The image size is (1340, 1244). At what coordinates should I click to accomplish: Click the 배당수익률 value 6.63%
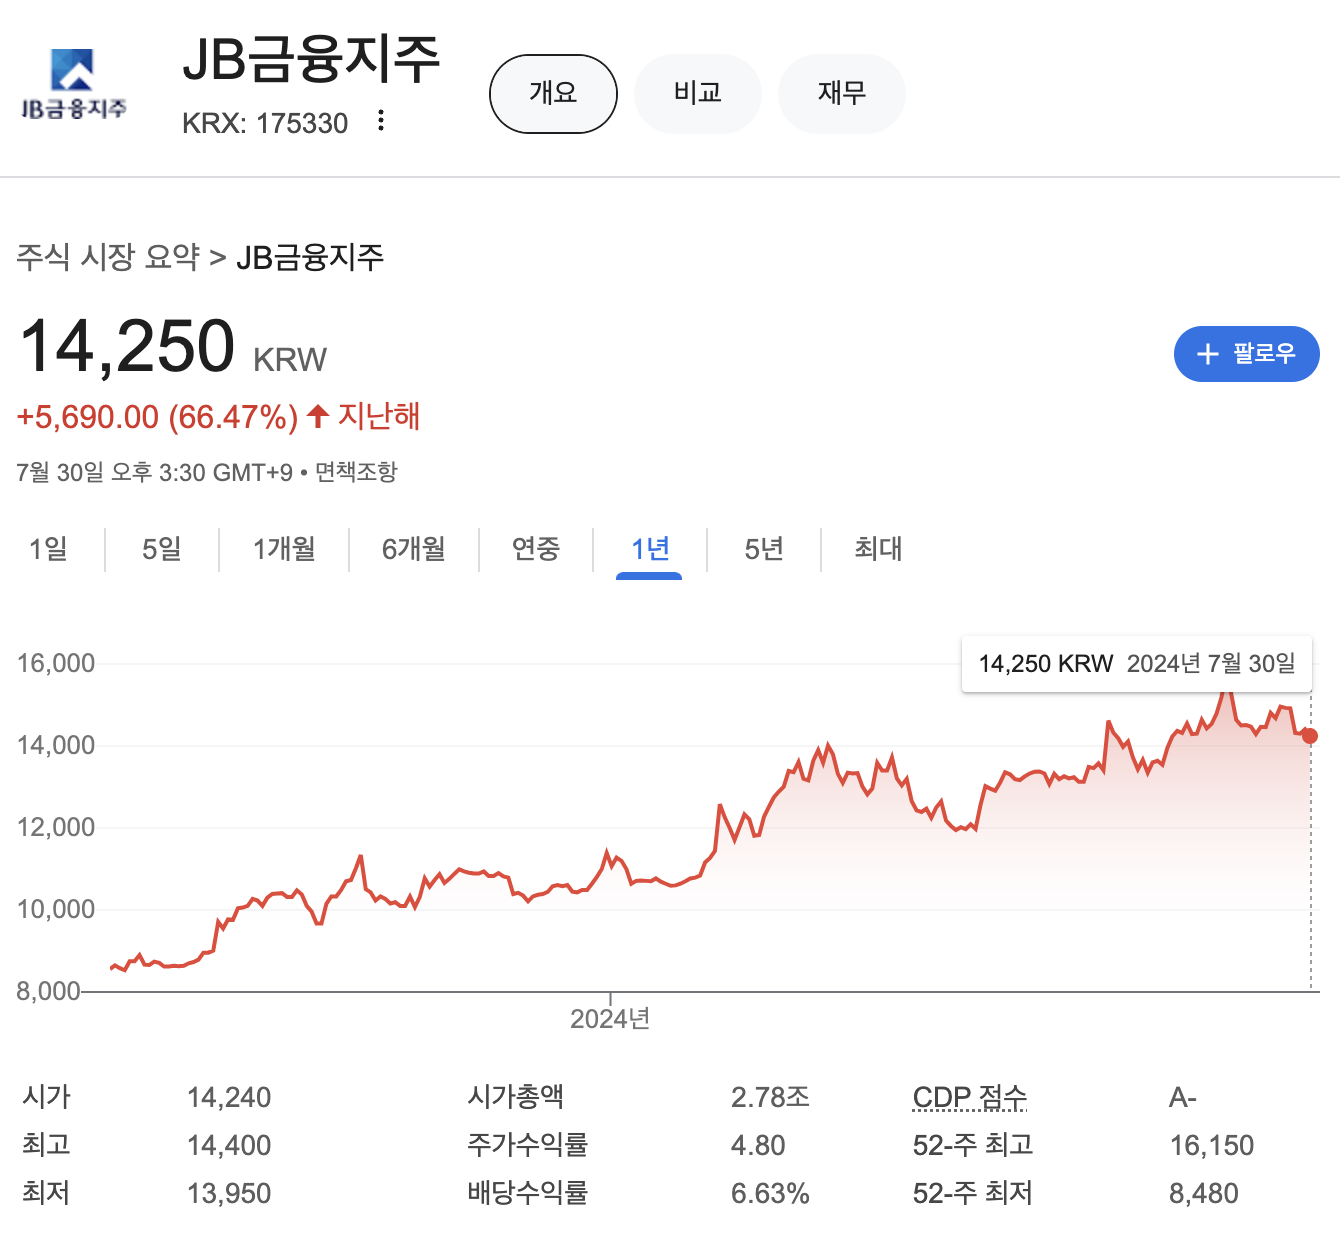tap(770, 1194)
